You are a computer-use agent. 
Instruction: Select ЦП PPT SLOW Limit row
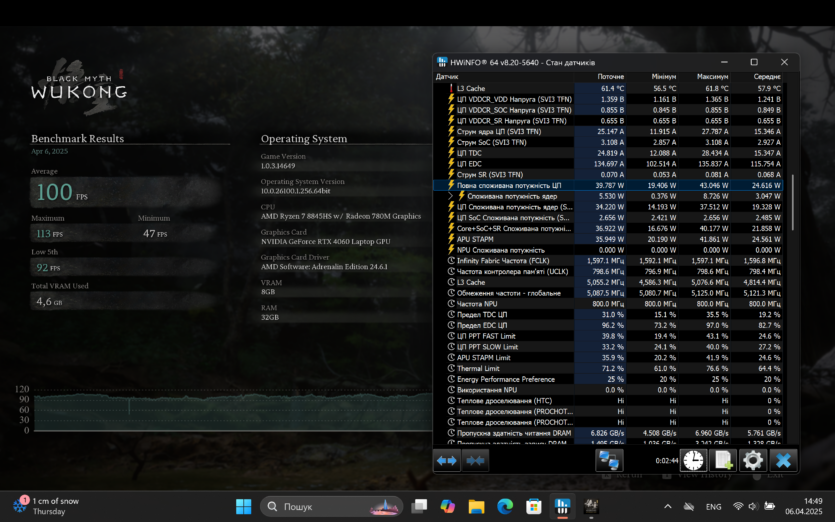tap(608, 347)
